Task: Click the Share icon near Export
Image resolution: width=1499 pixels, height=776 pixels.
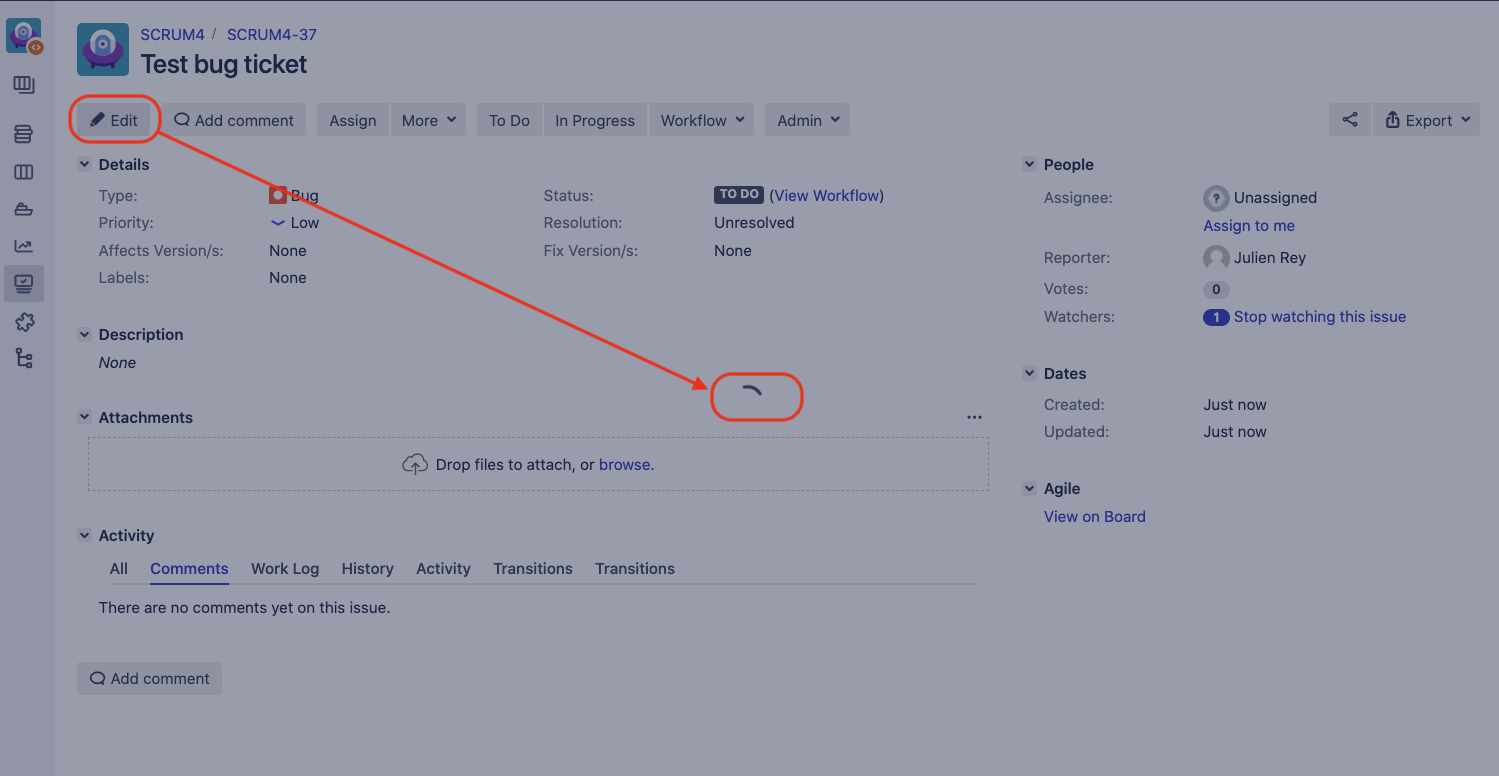Action: click(1350, 119)
